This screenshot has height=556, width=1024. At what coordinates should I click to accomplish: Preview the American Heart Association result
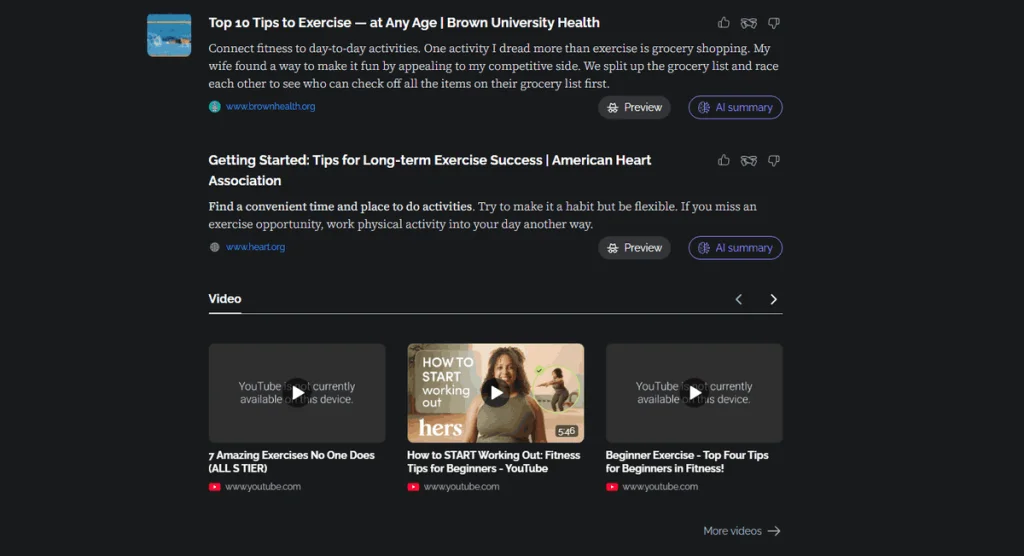(x=634, y=248)
